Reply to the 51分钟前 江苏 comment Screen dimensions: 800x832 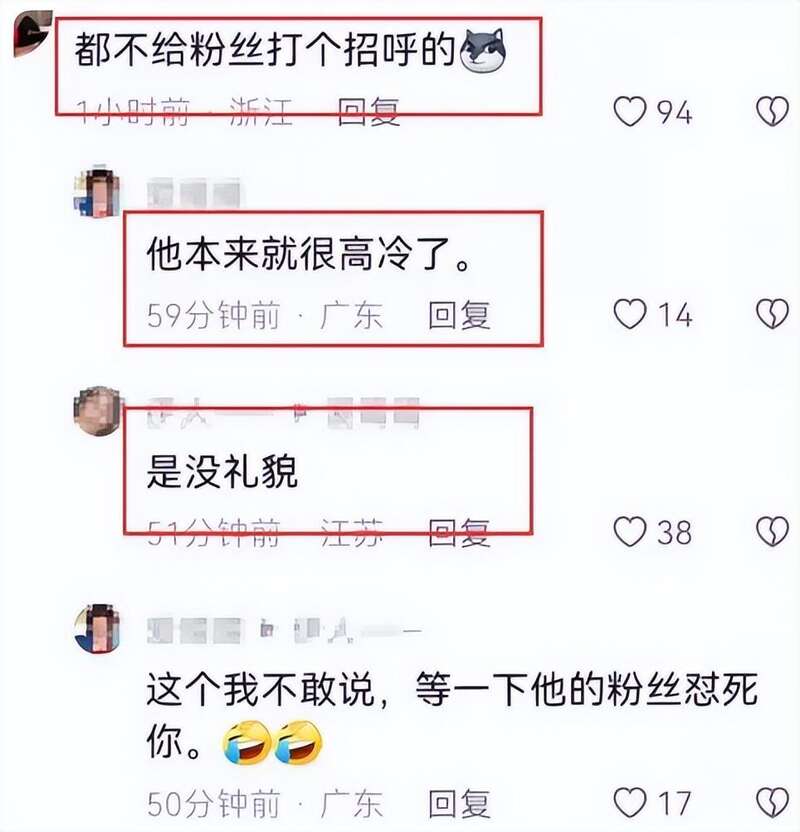point(459,532)
